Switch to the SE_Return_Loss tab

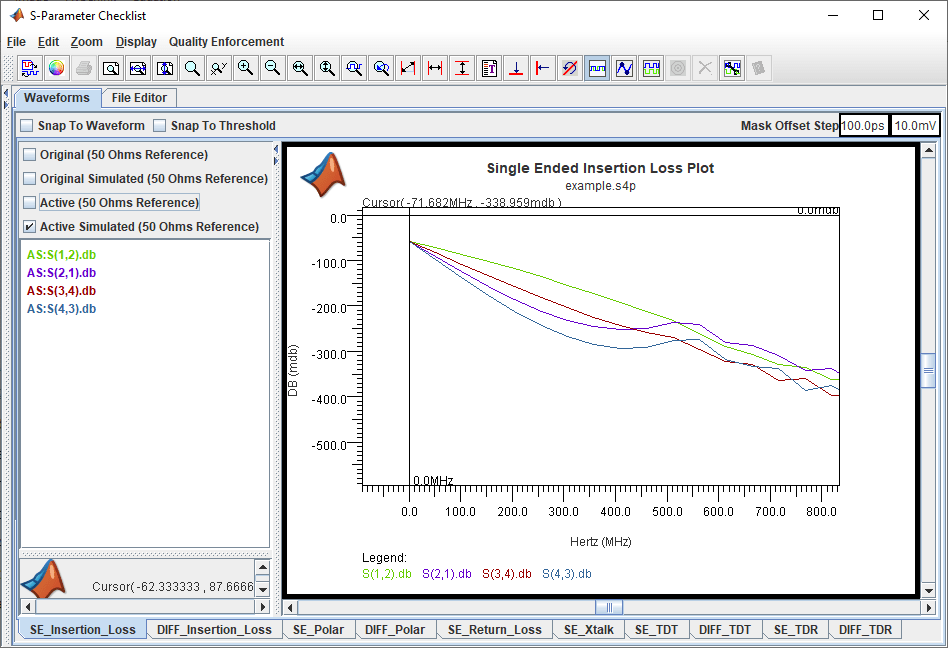pyautogui.click(x=494, y=630)
